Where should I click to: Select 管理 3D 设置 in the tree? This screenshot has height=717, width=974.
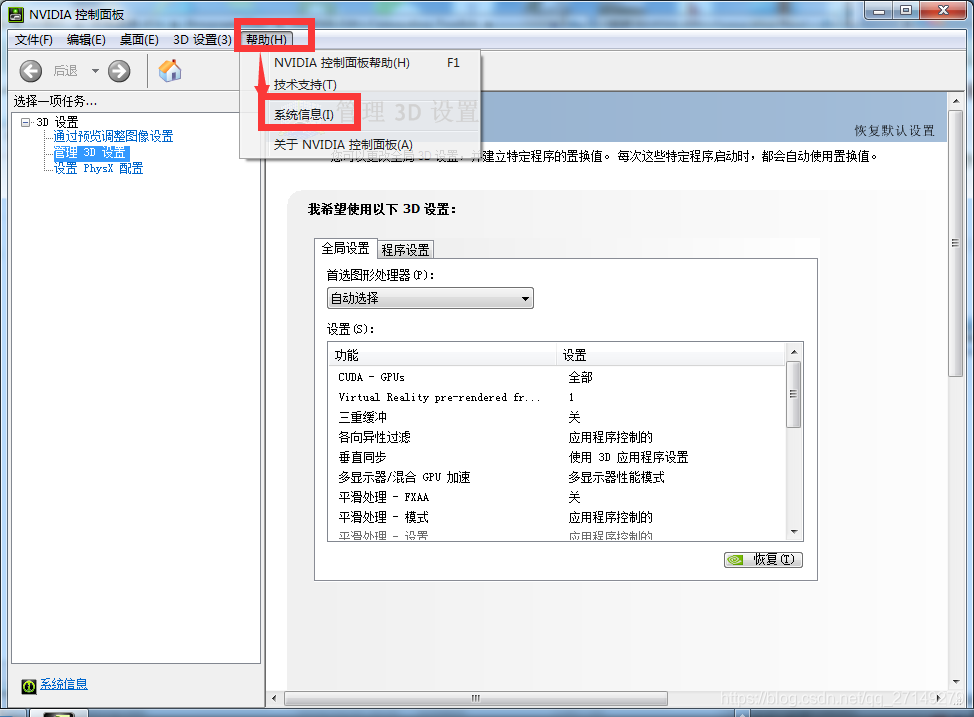click(91, 152)
